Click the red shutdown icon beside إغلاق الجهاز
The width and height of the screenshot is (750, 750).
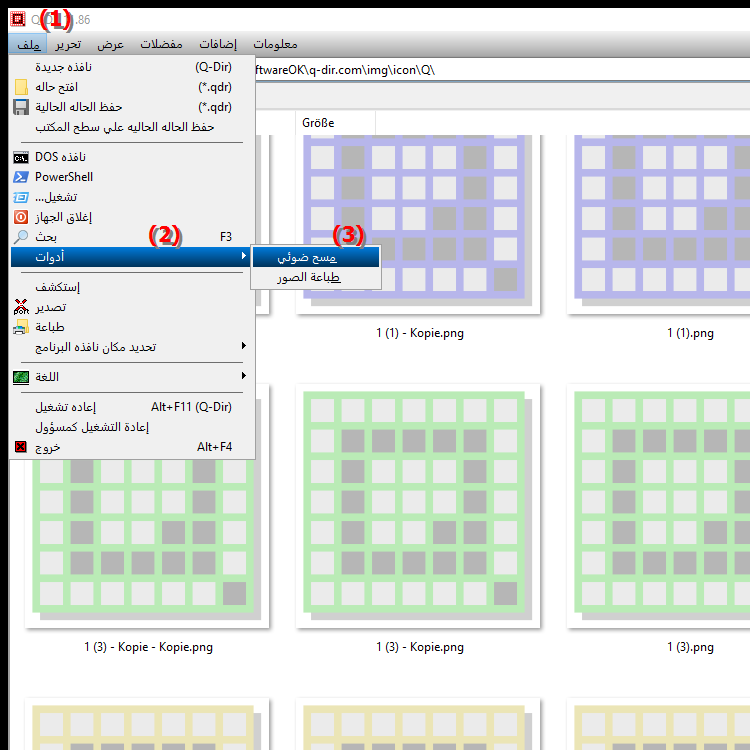click(21, 217)
